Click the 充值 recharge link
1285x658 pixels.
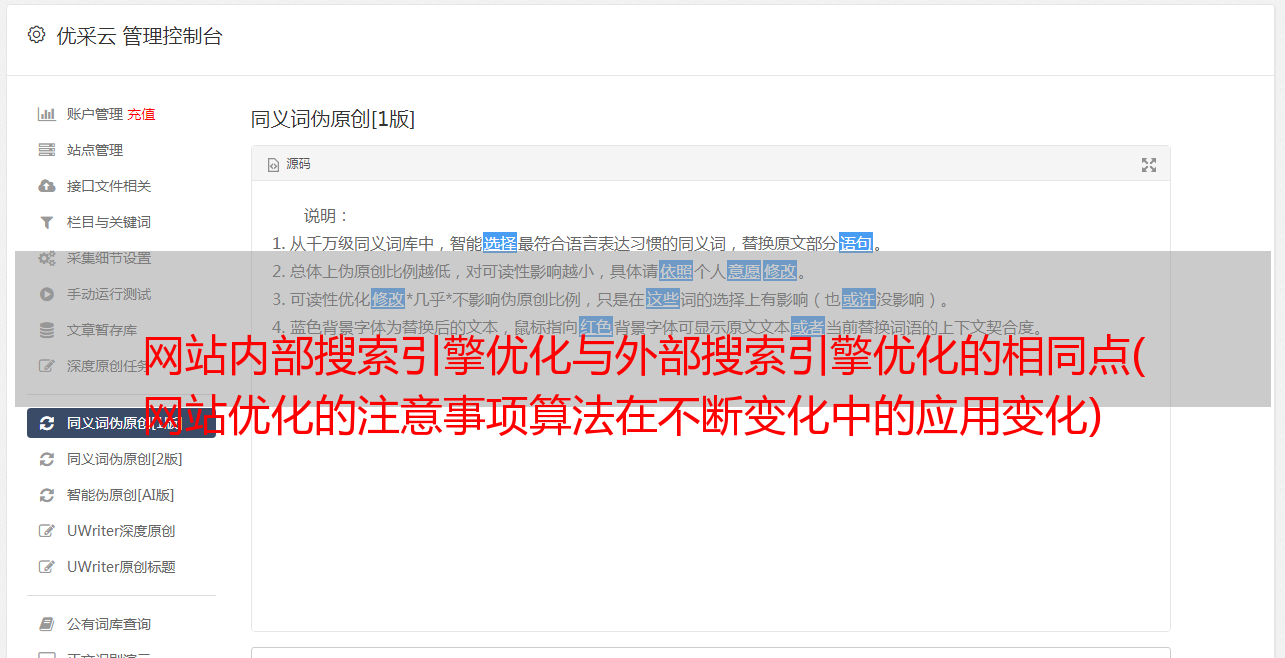(x=141, y=114)
